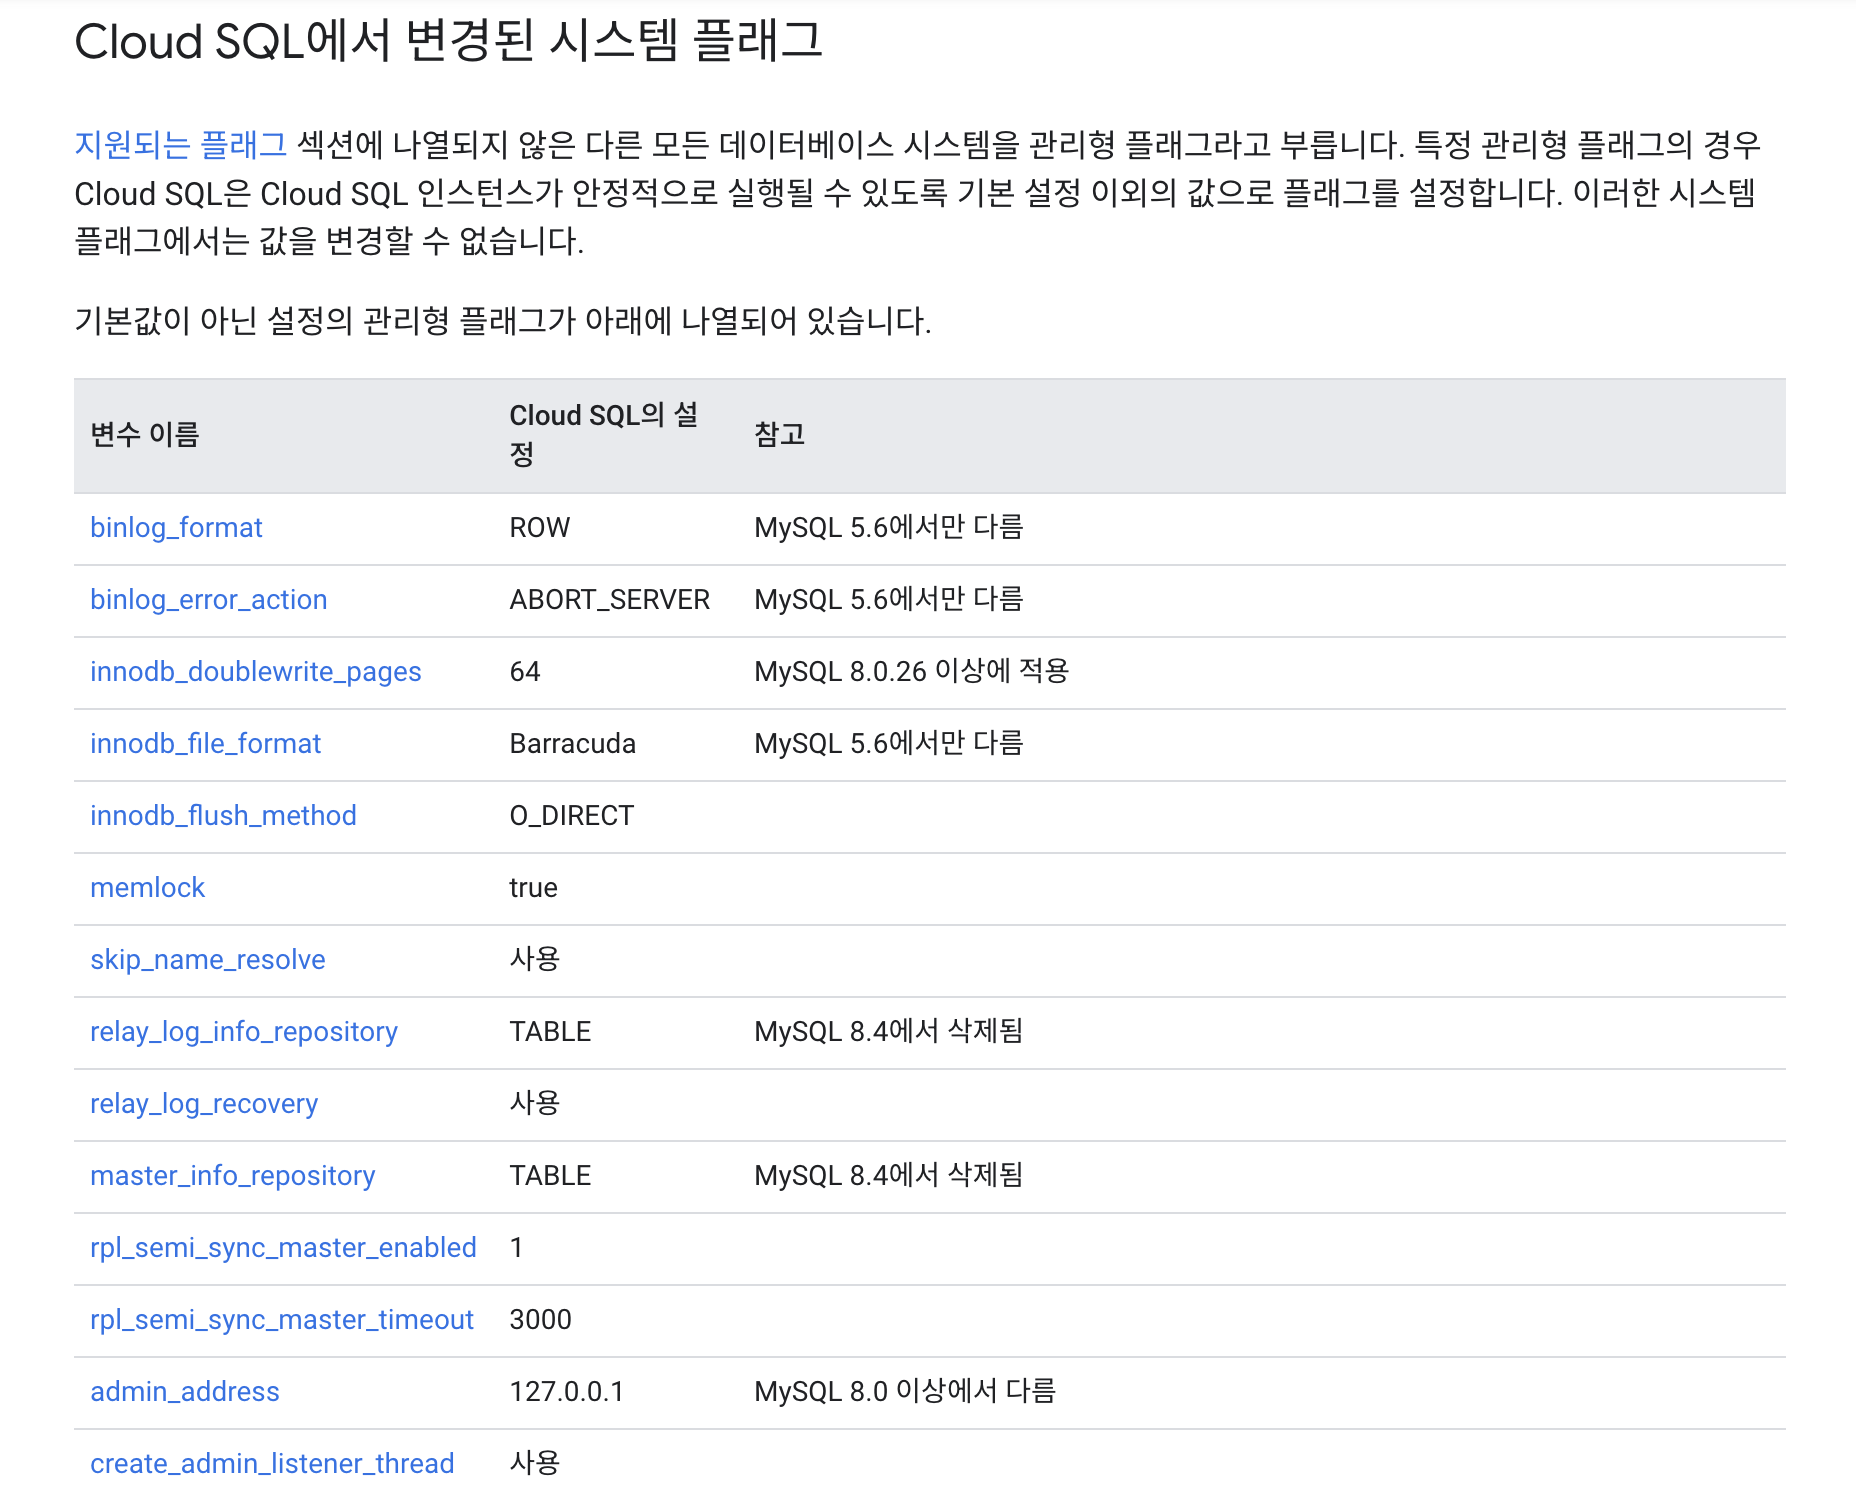Open the binlog_error_action link
This screenshot has height=1498, width=1856.
209,600
